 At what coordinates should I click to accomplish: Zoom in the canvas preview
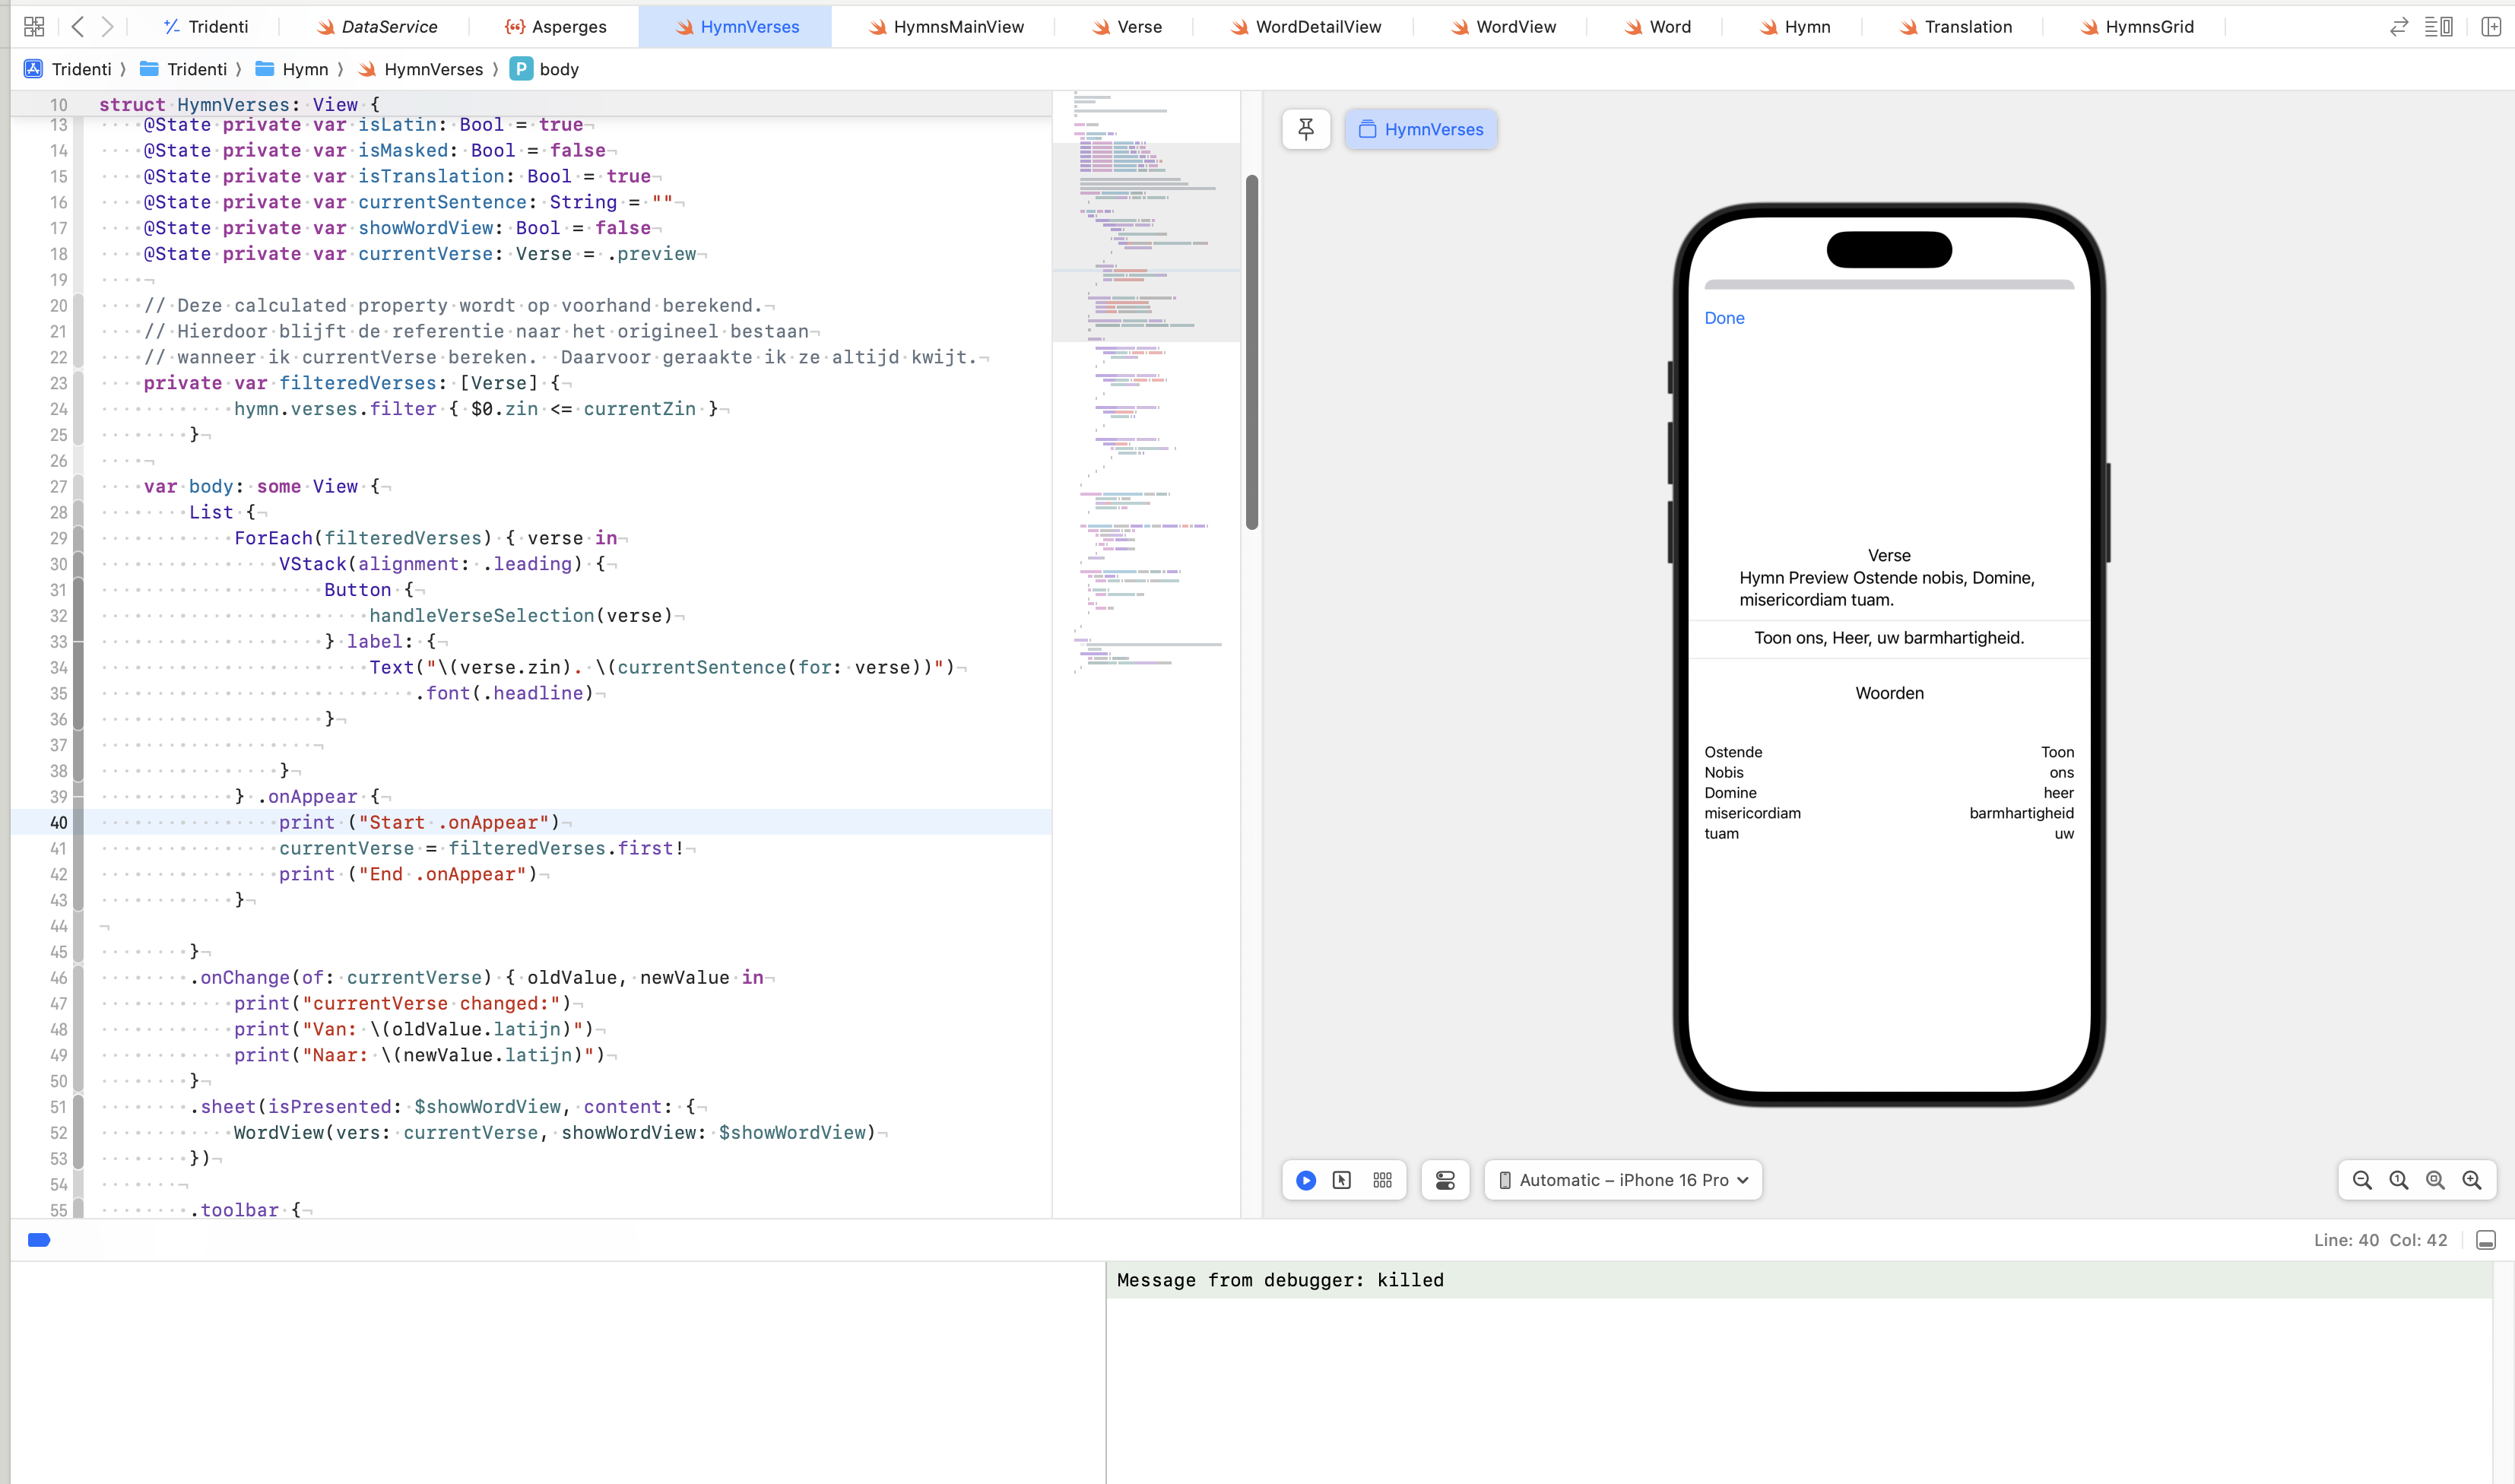(2472, 1180)
